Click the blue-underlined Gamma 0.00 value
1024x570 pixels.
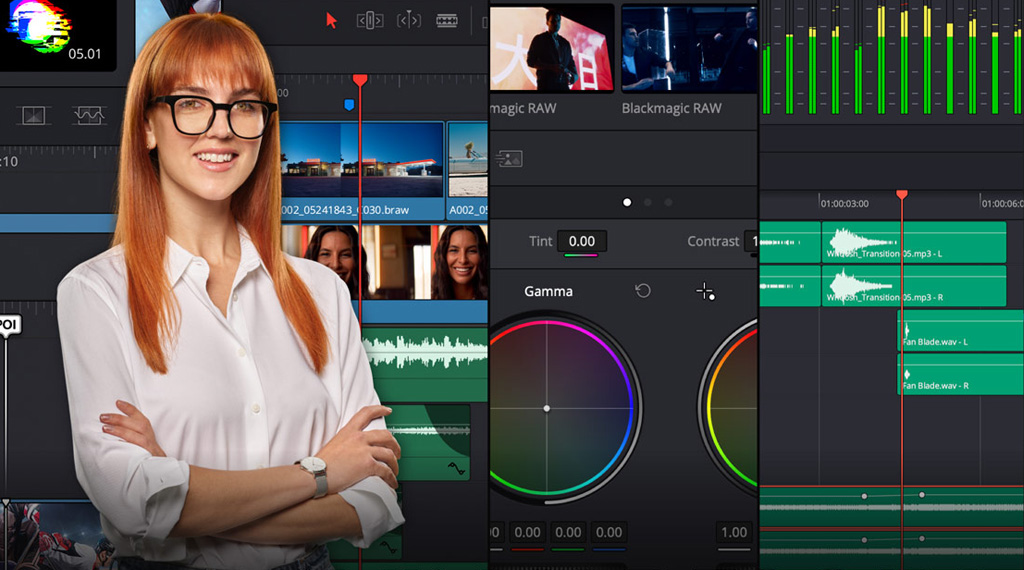pyautogui.click(x=609, y=533)
